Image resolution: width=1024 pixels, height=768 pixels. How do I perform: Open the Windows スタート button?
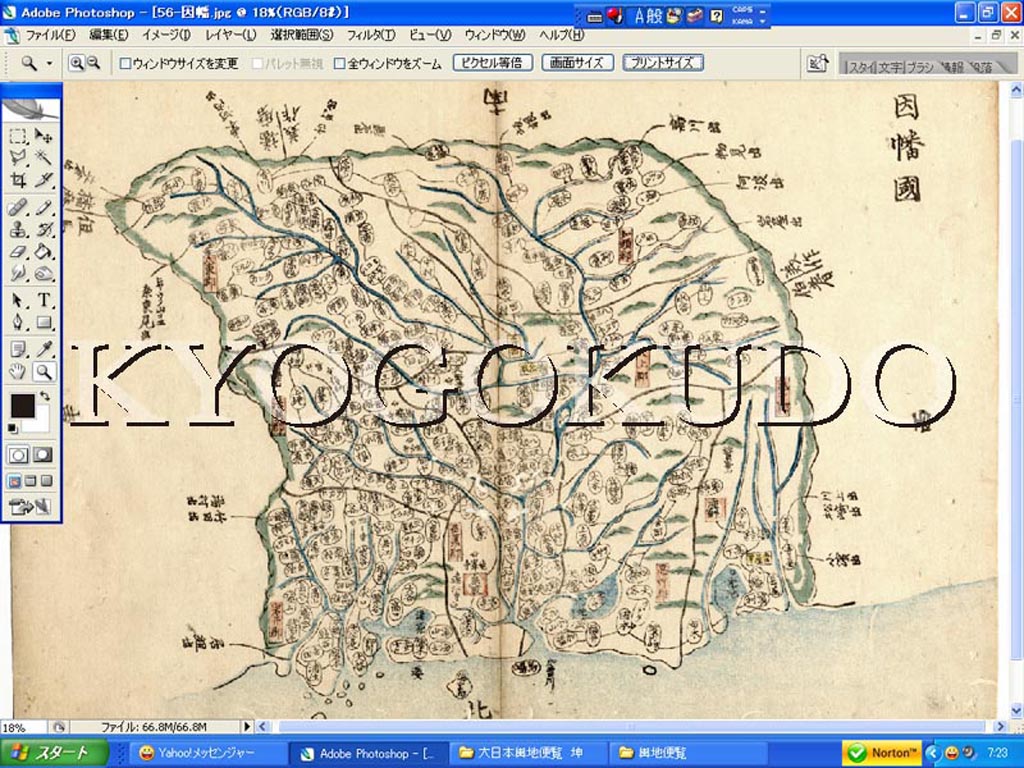tap(54, 753)
